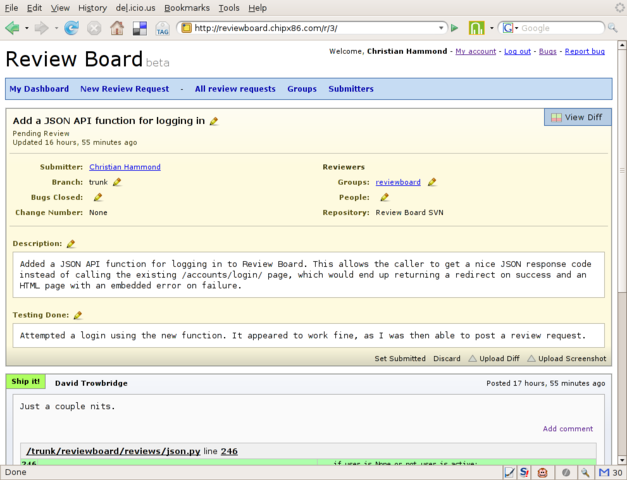Image resolution: width=627 pixels, height=480 pixels.
Task: Reload the page with the Refresh icon
Action: pyautogui.click(x=72, y=28)
